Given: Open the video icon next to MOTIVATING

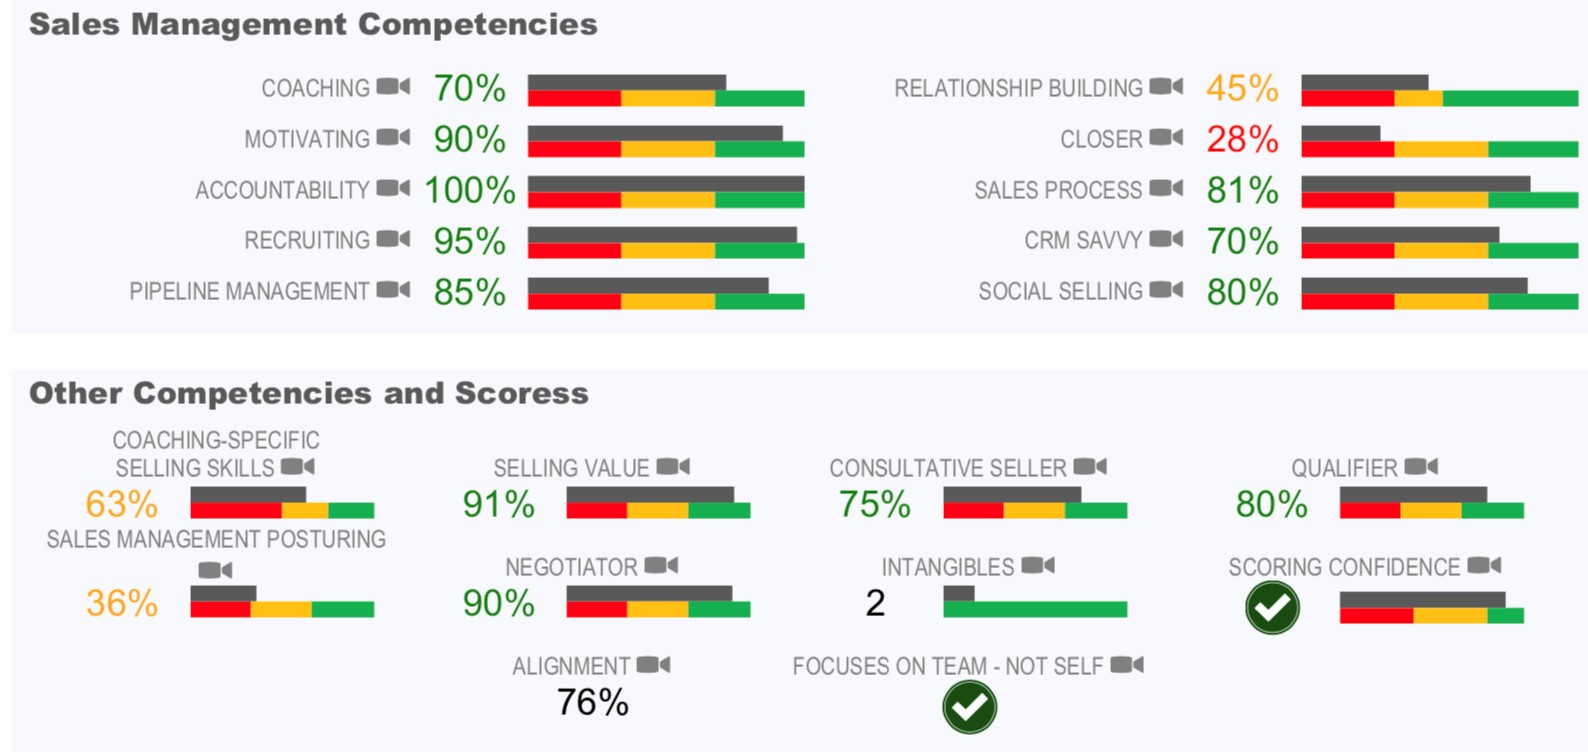Looking at the screenshot, I should tap(393, 137).
